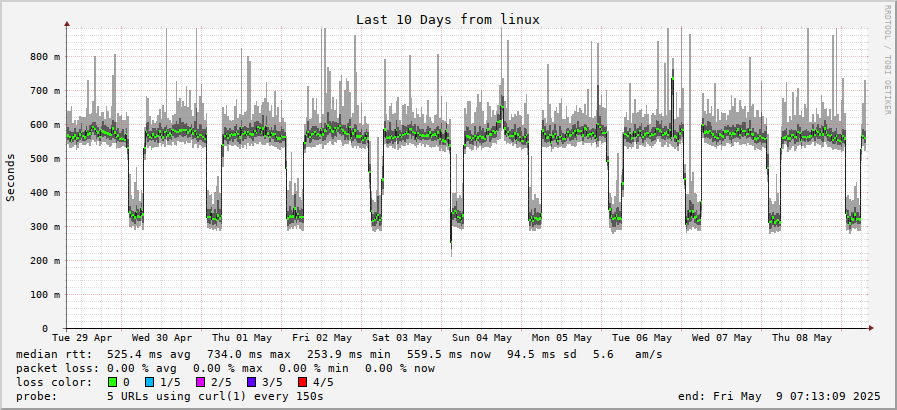897x410 pixels.
Task: Click the end timestamp "Fri May 9 07:13:09 2025"
Action: [x=797, y=396]
